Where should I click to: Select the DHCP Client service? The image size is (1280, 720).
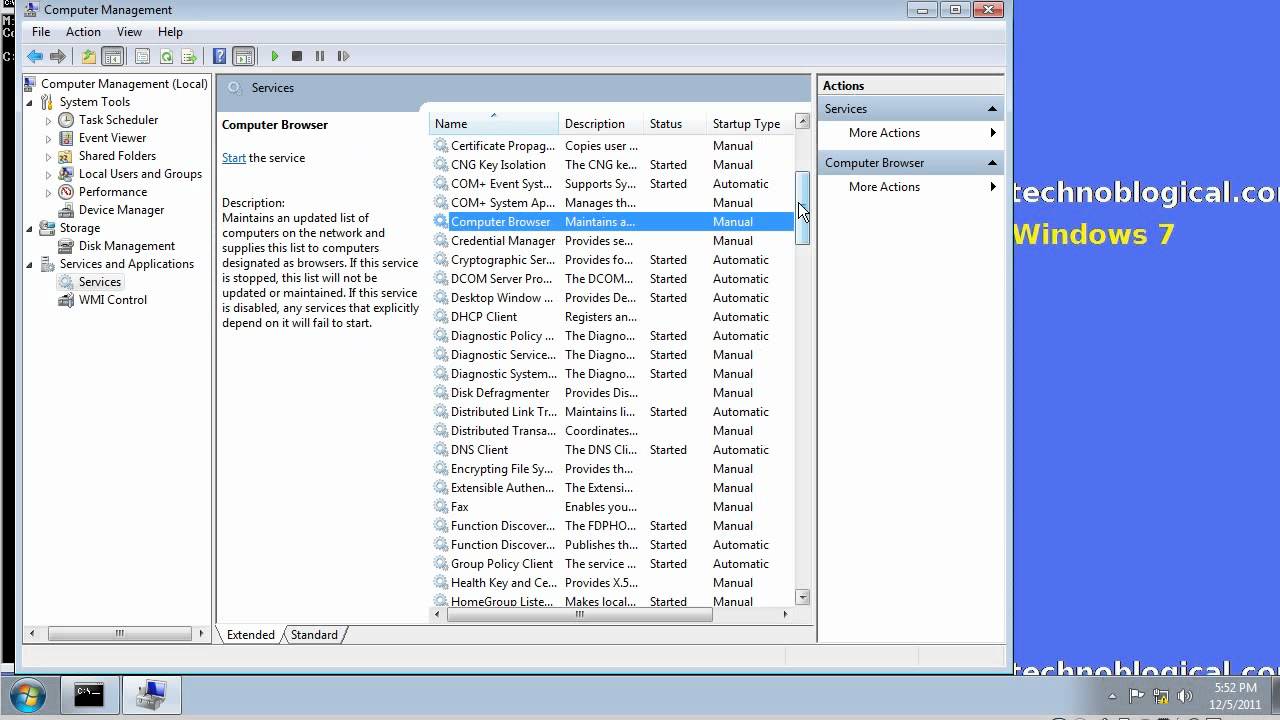click(612, 317)
